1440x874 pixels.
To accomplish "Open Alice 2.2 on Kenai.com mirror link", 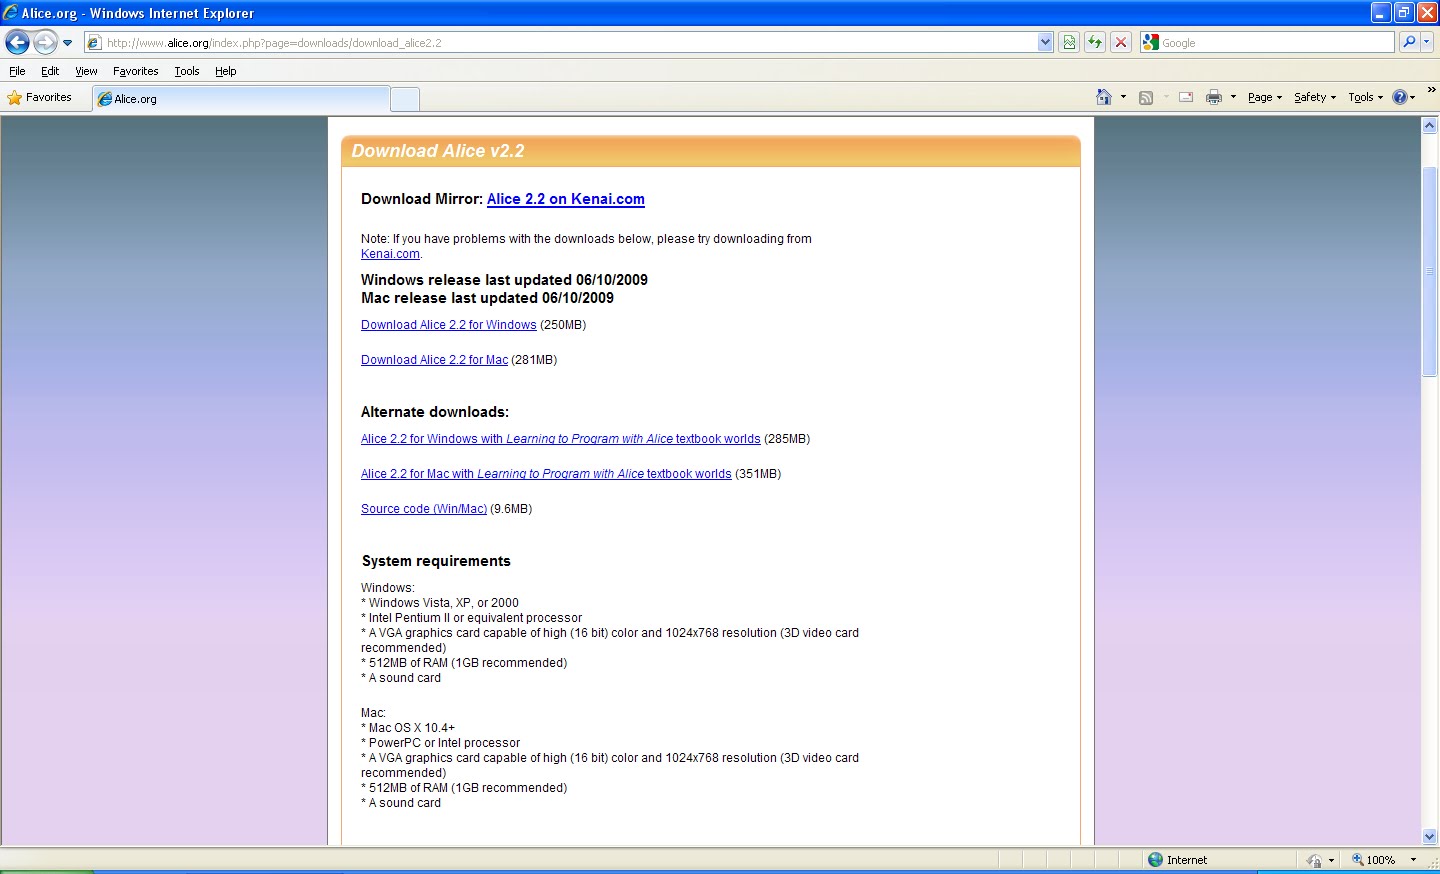I will click(566, 199).
